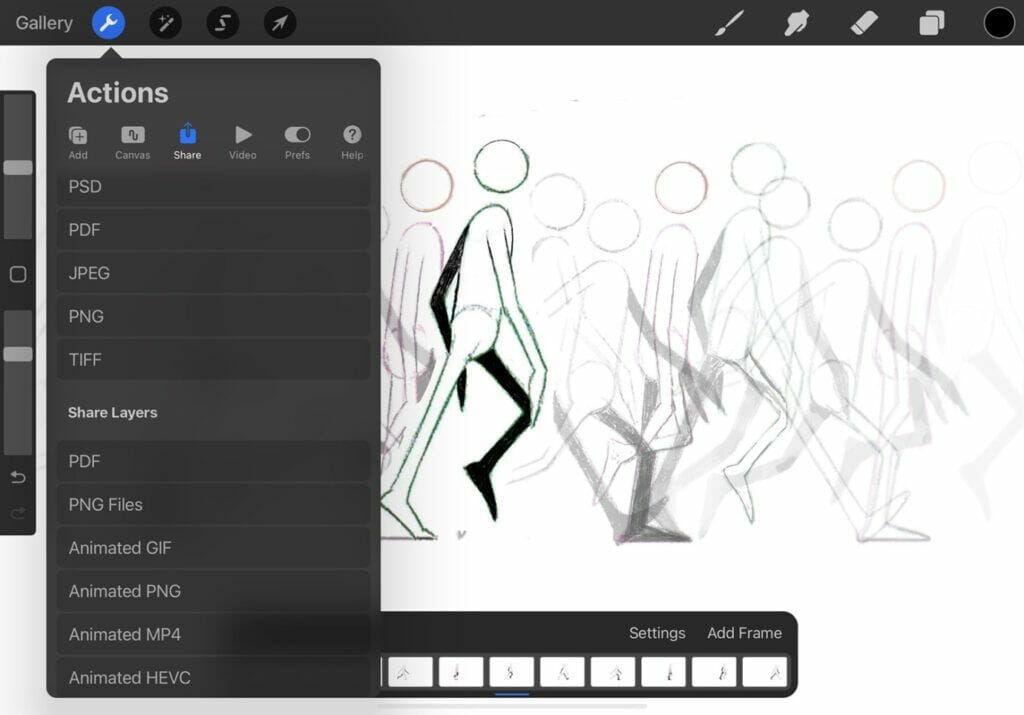The image size is (1024, 715).
Task: Open the Prefs tab in Actions
Action: (297, 142)
